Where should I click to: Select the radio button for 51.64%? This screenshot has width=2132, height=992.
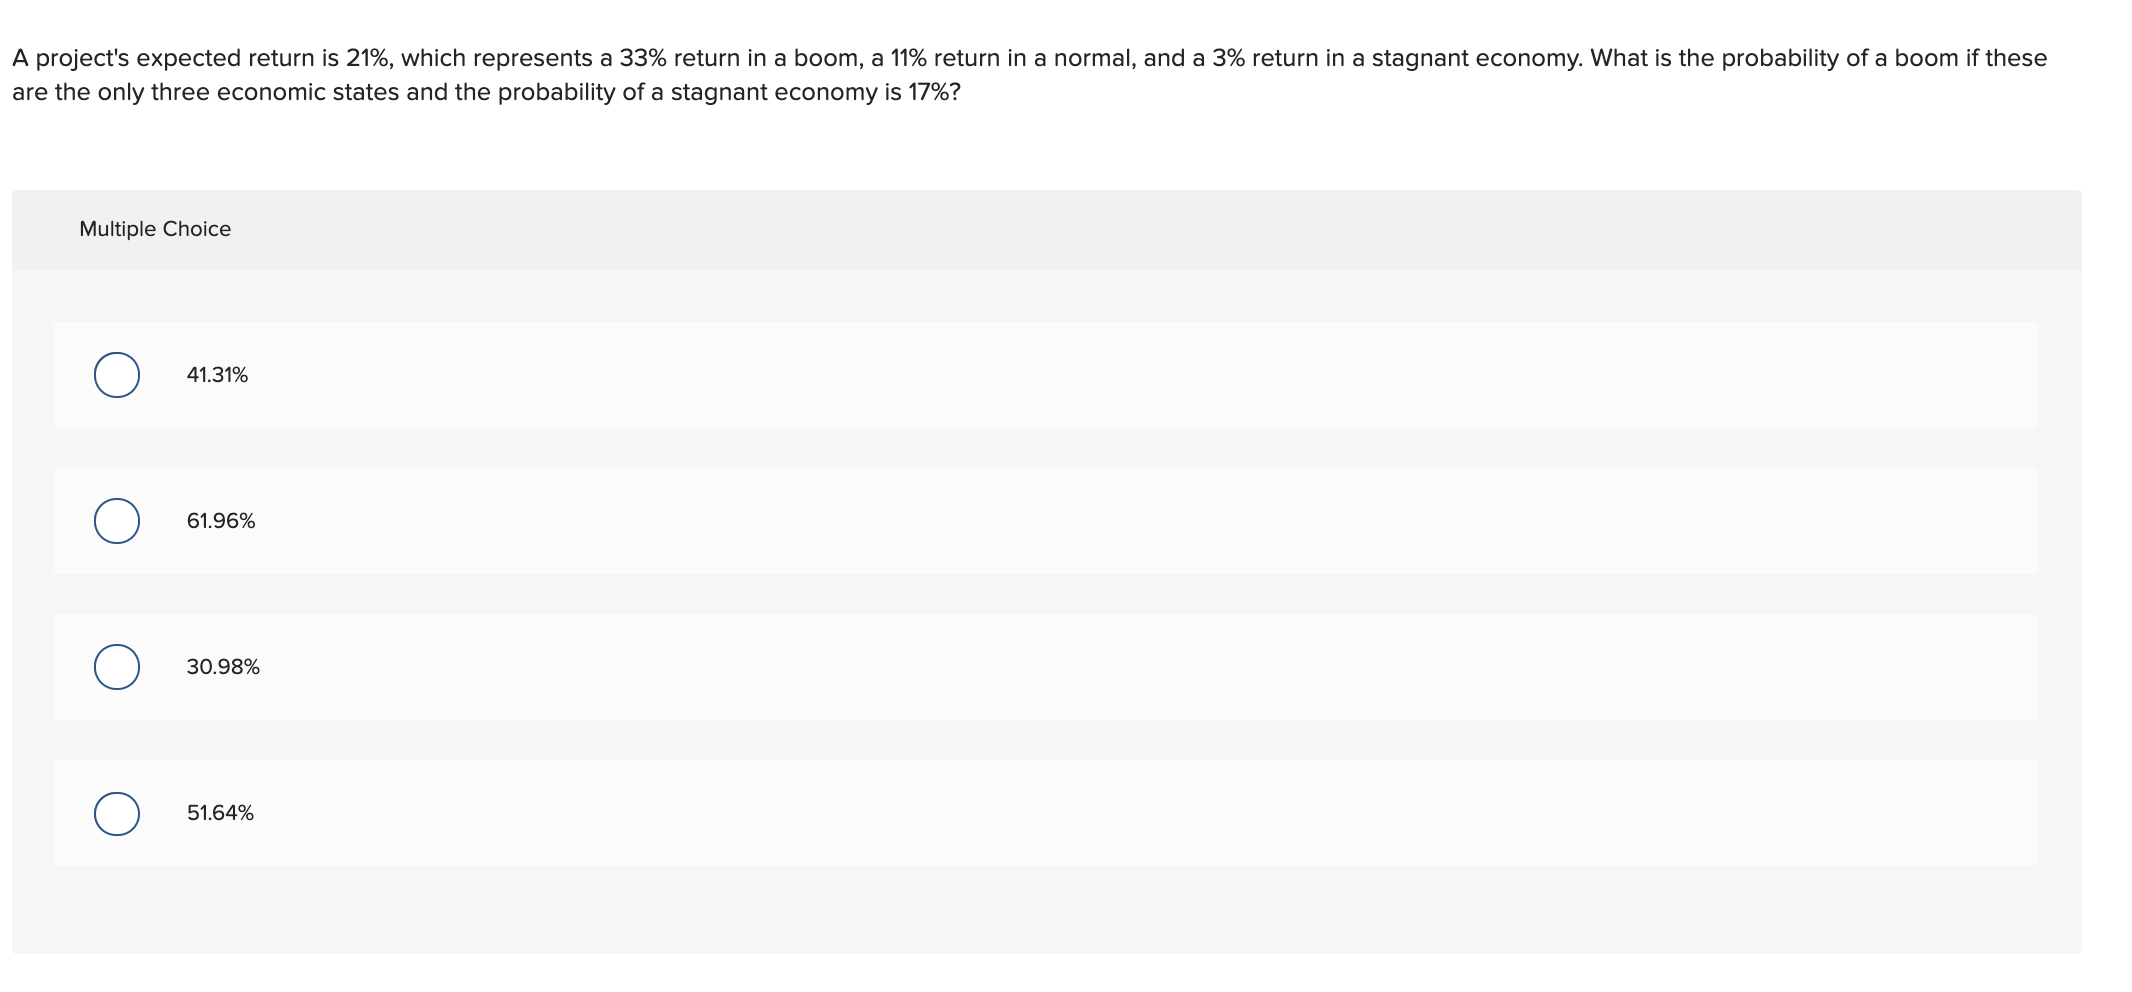(x=115, y=813)
